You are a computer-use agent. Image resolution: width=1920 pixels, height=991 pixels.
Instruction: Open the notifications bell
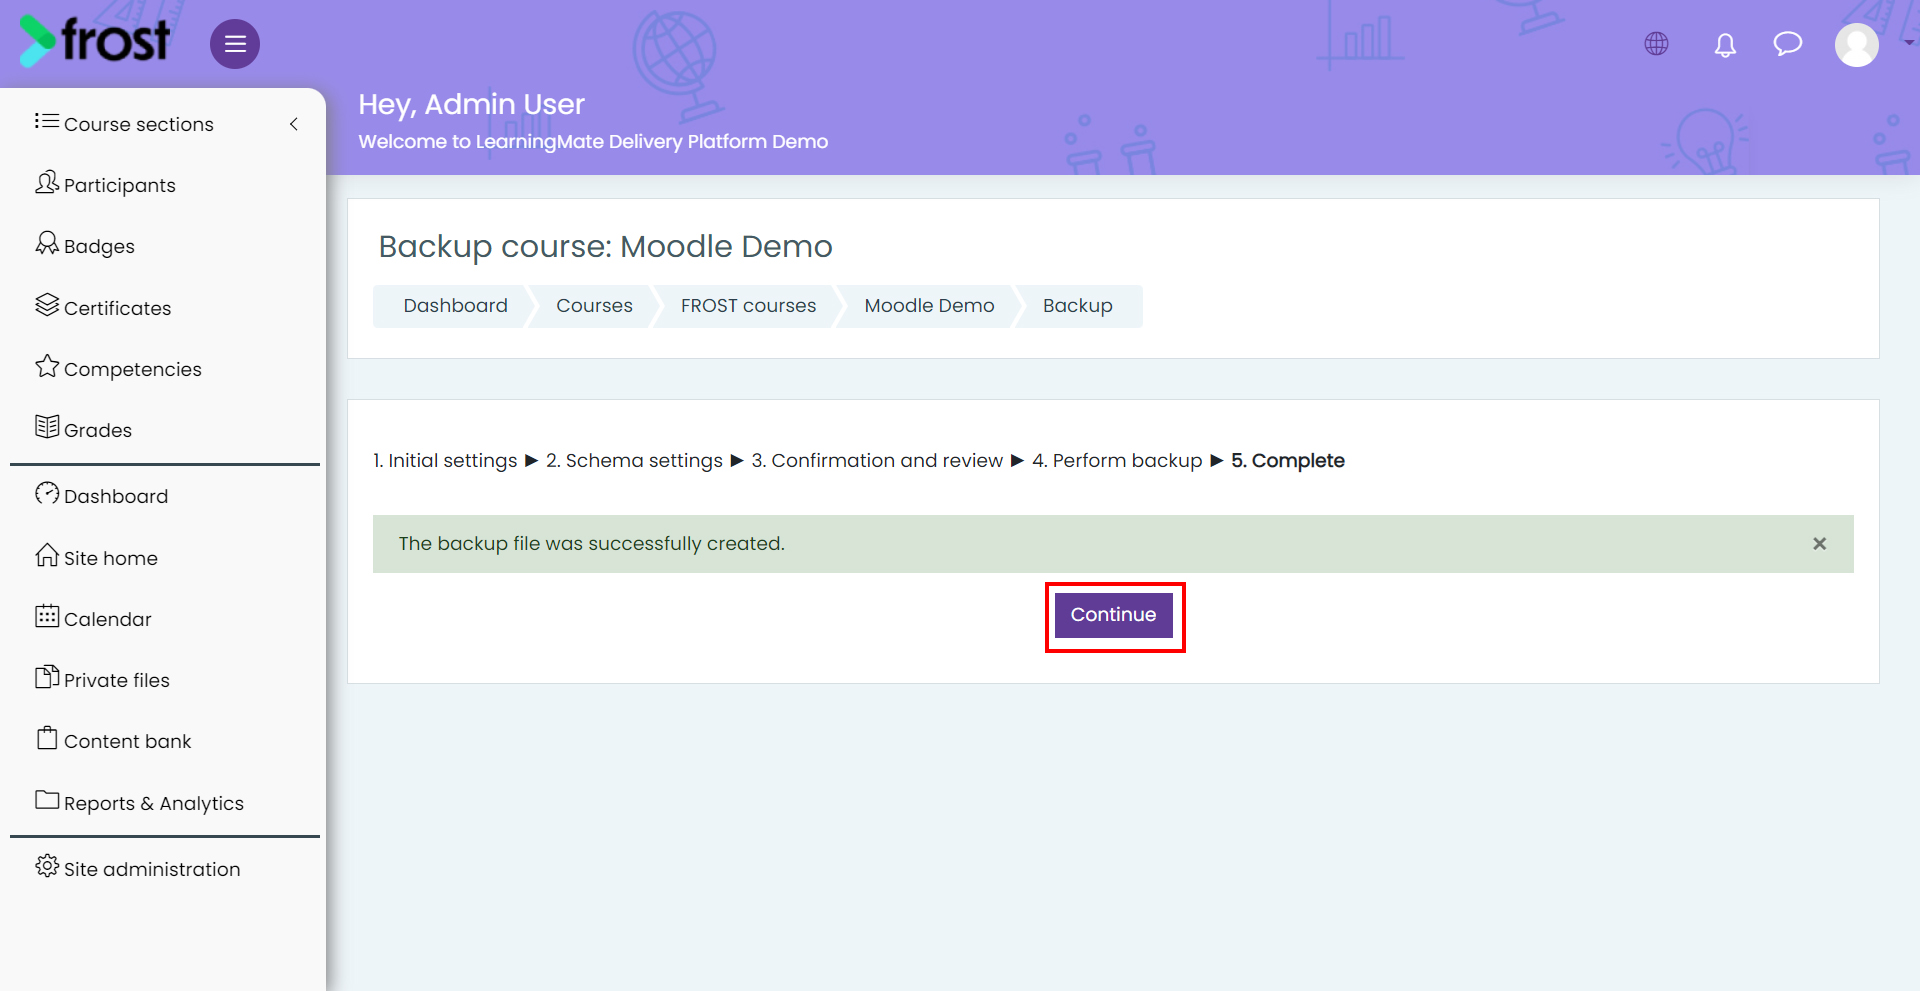(x=1725, y=45)
